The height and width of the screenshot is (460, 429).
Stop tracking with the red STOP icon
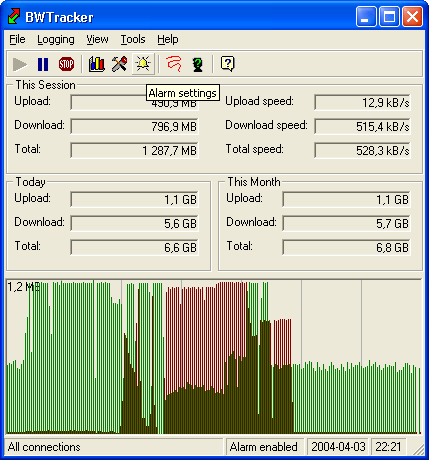coord(66,64)
